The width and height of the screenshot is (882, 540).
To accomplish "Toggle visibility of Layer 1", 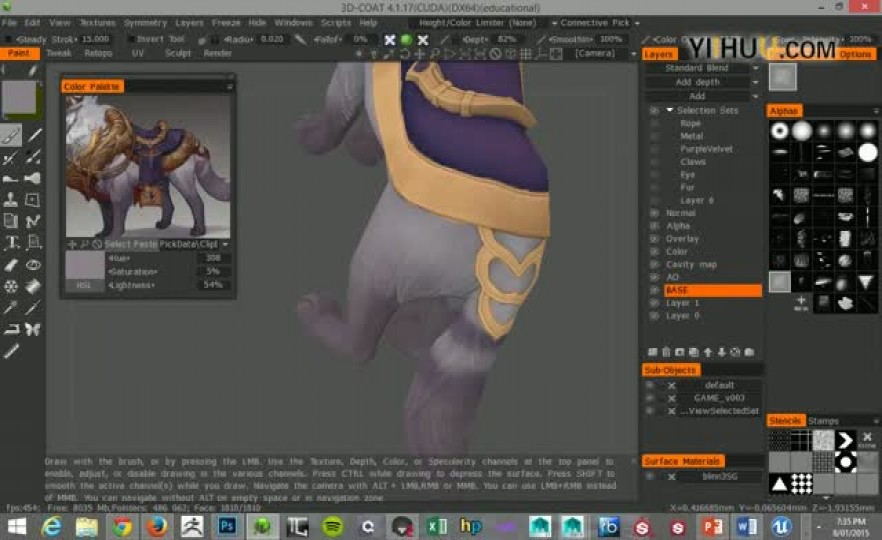I will click(x=654, y=303).
